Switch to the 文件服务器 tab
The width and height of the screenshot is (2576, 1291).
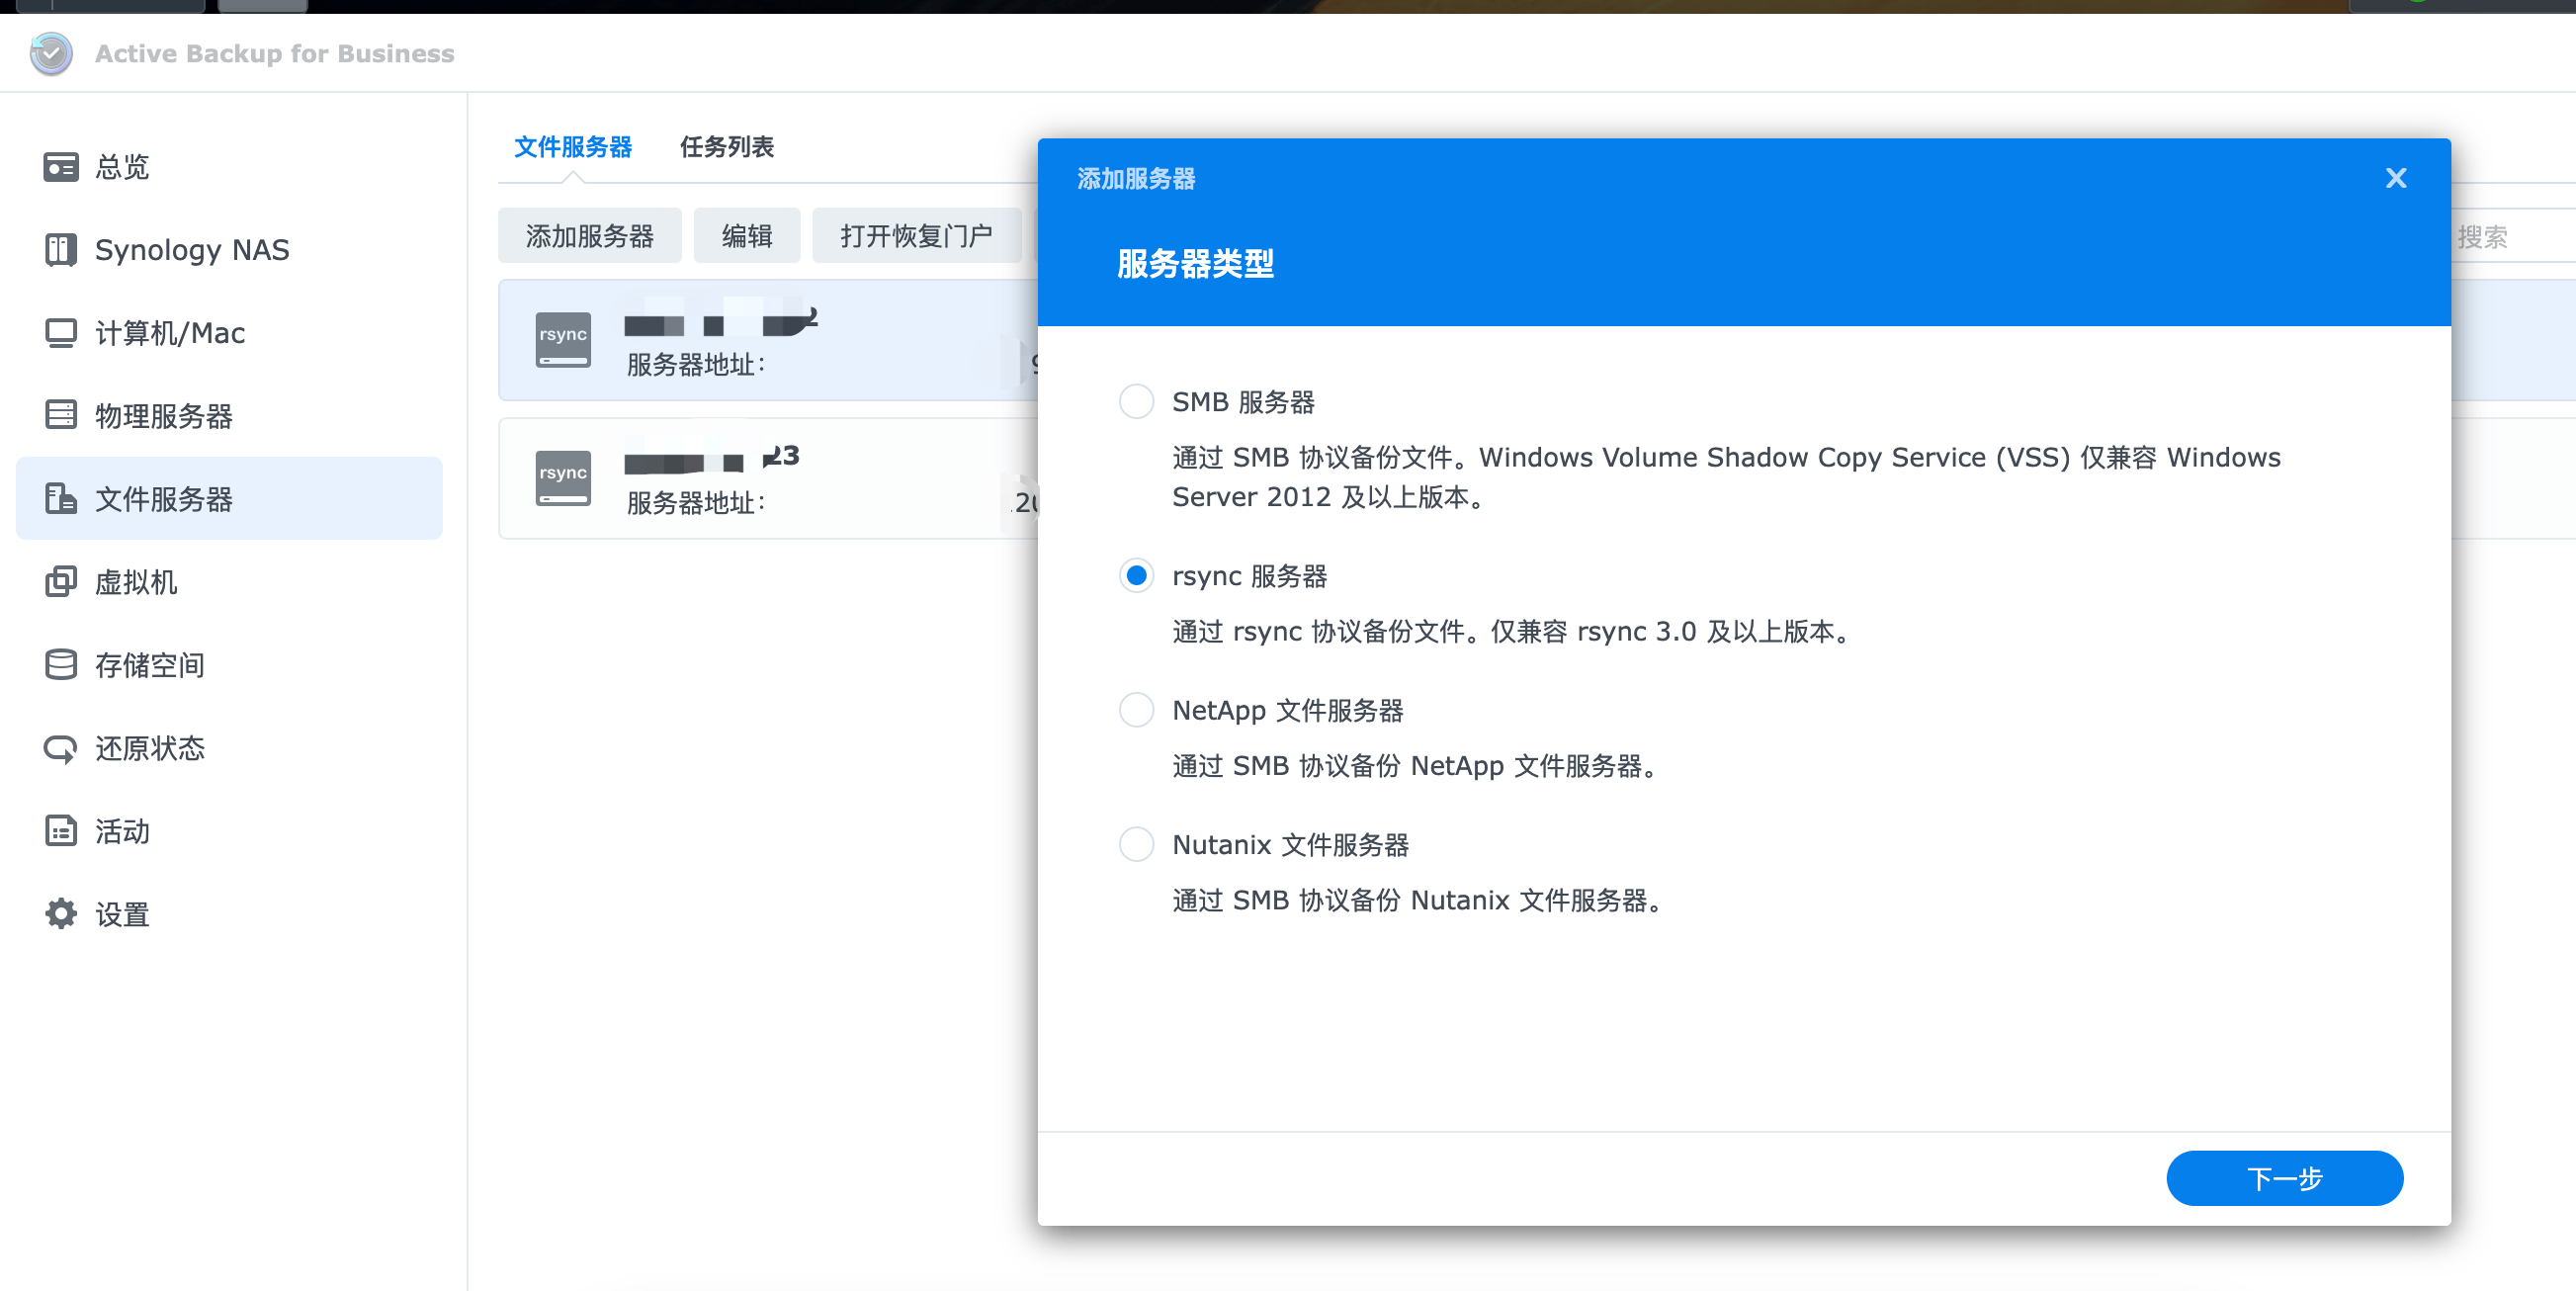572,147
